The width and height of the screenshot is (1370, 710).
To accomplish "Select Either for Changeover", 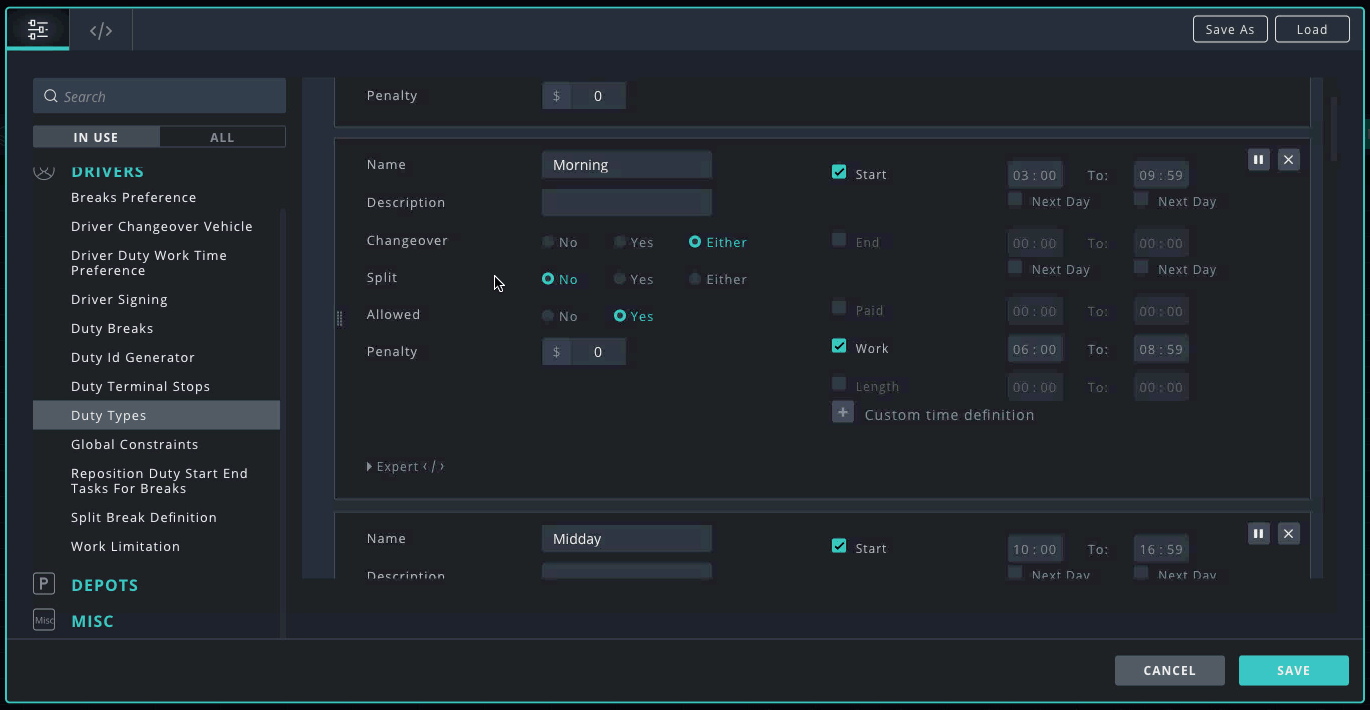I will point(695,242).
